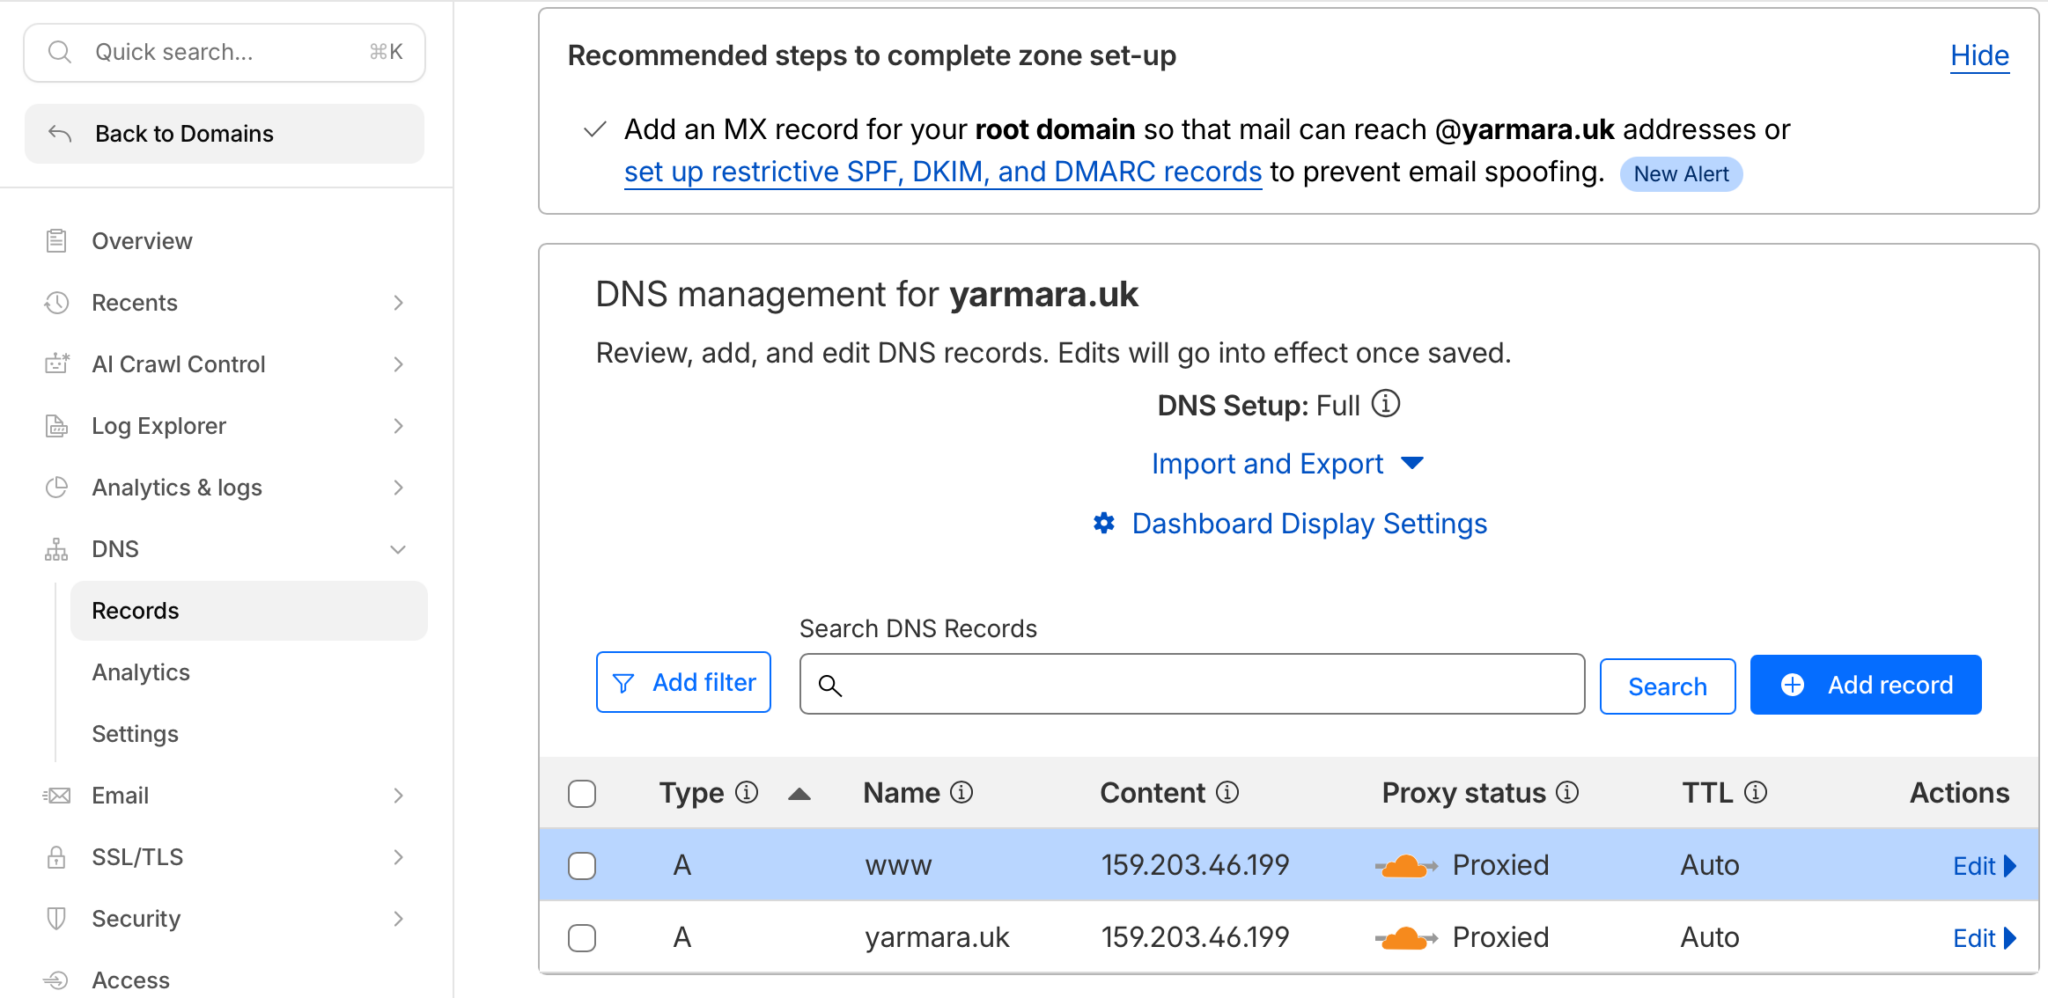The width and height of the screenshot is (2048, 998).
Task: Click the TTL column info icon
Action: pyautogui.click(x=1756, y=793)
